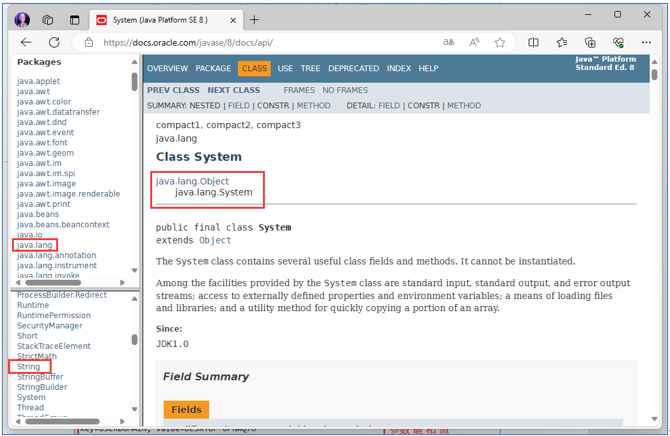Image resolution: width=670 pixels, height=436 pixels.
Task: Open the Collections icon
Action: click(590, 42)
